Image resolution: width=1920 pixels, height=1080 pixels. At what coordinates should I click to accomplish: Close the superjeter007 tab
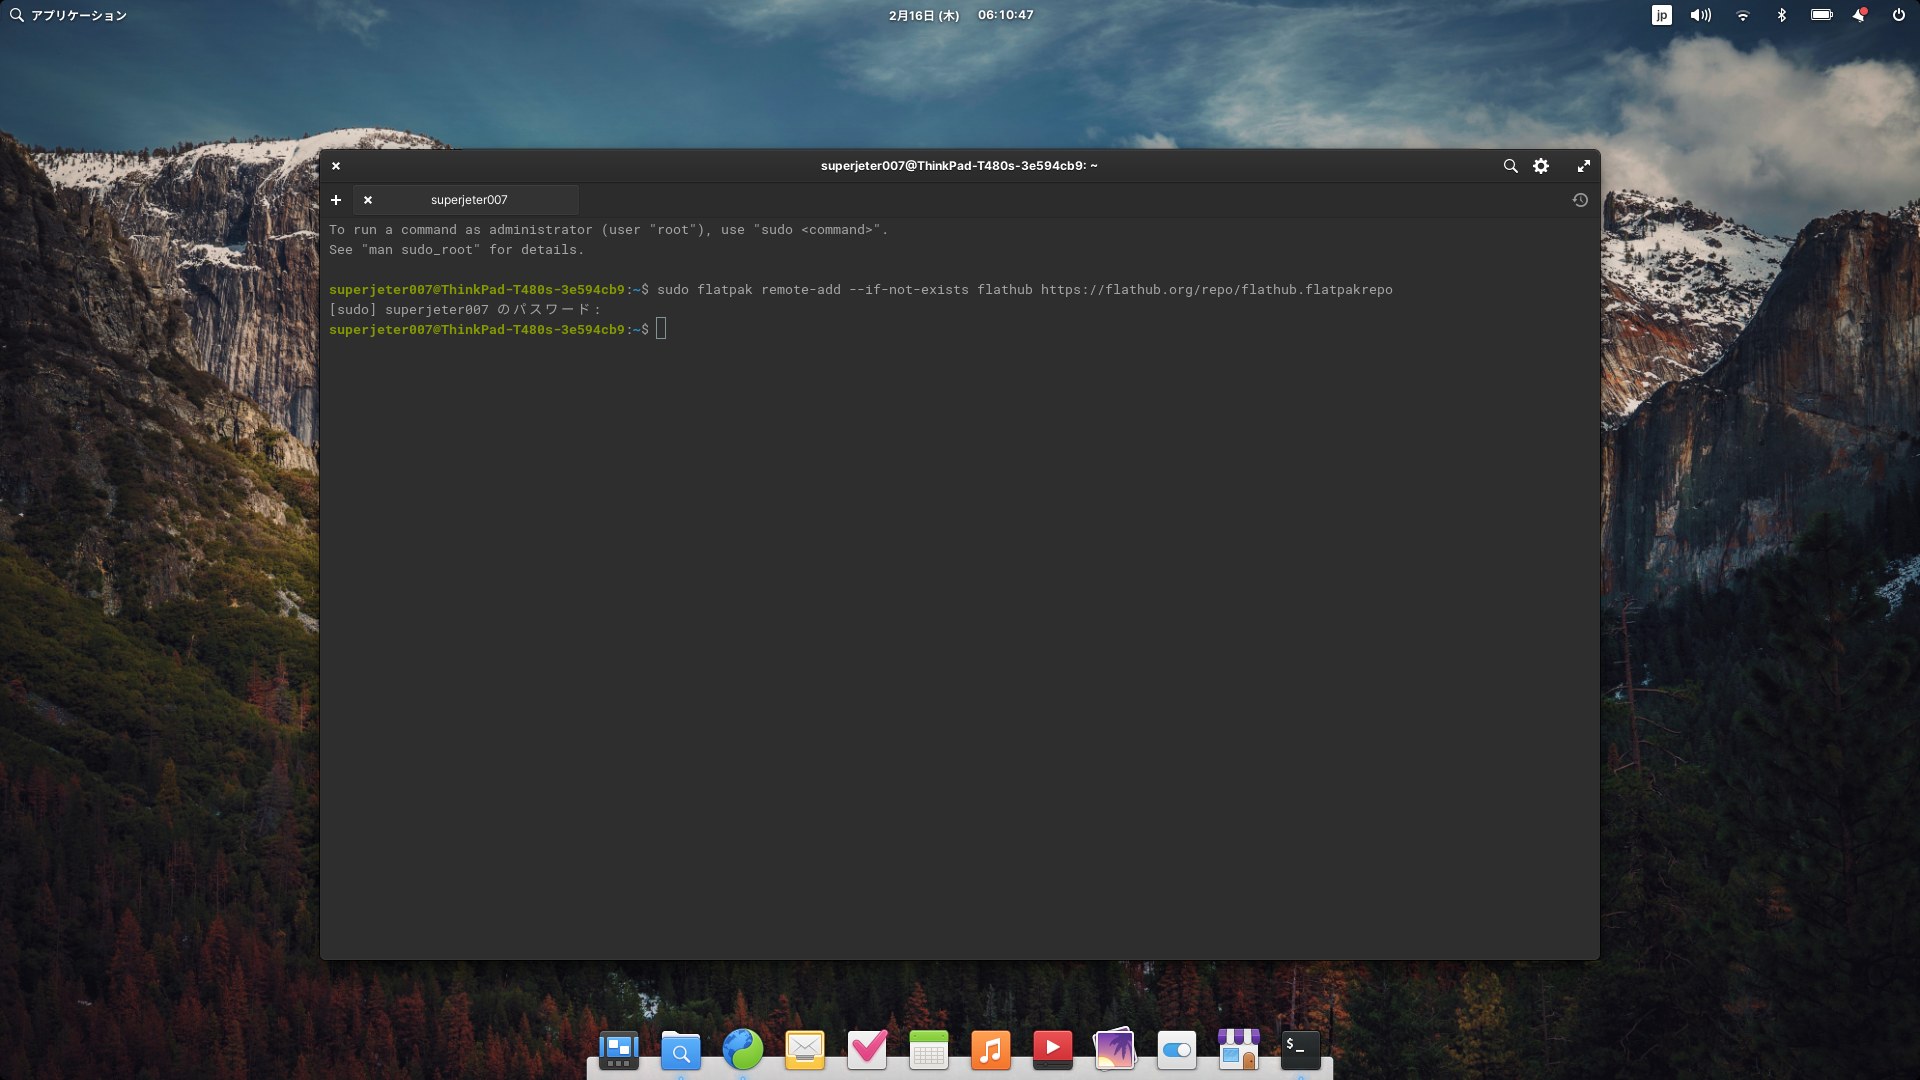tap(368, 200)
